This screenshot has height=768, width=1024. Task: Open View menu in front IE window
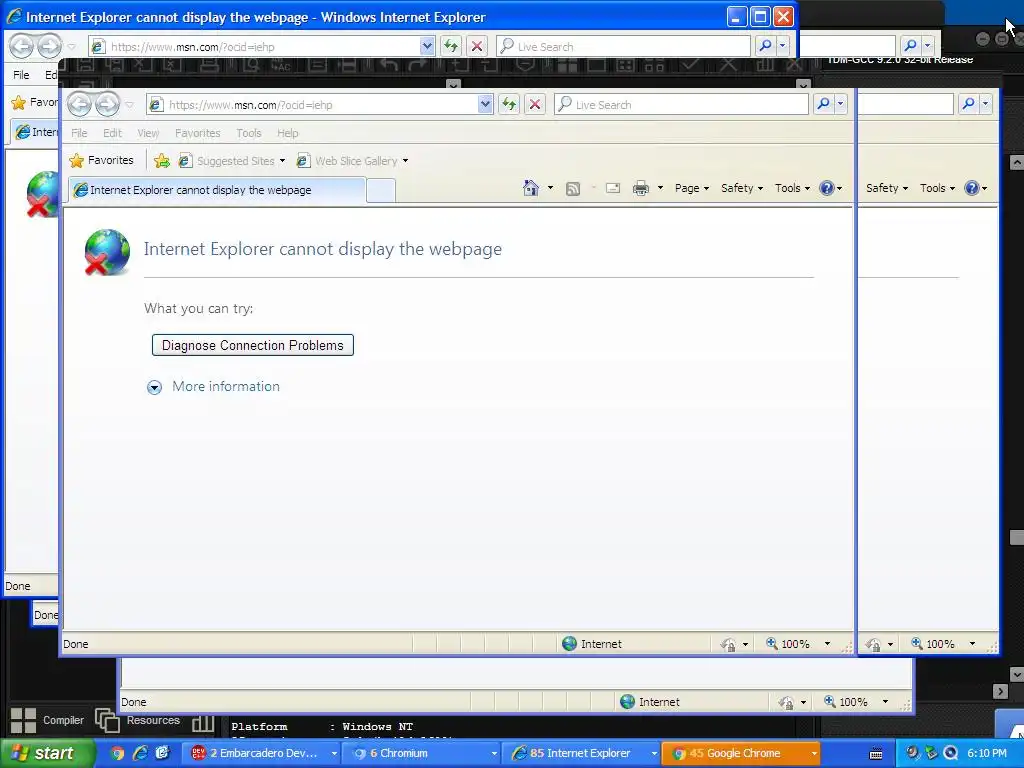(x=148, y=133)
